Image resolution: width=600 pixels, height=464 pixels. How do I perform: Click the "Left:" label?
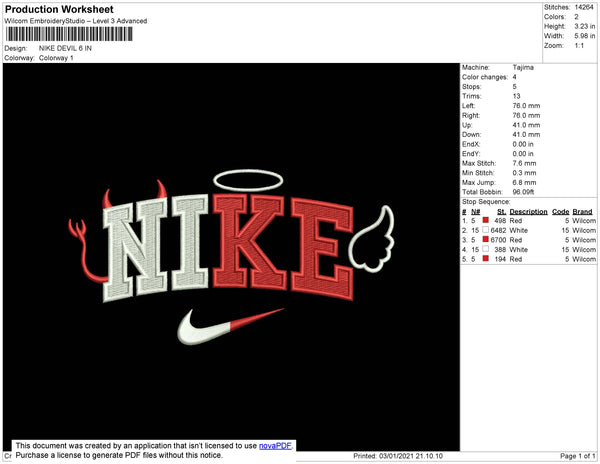[x=468, y=106]
